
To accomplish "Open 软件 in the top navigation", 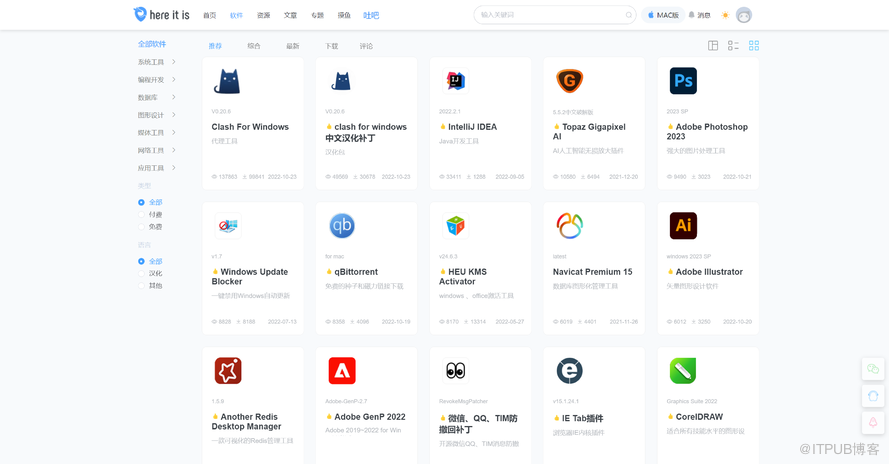I will click(236, 15).
